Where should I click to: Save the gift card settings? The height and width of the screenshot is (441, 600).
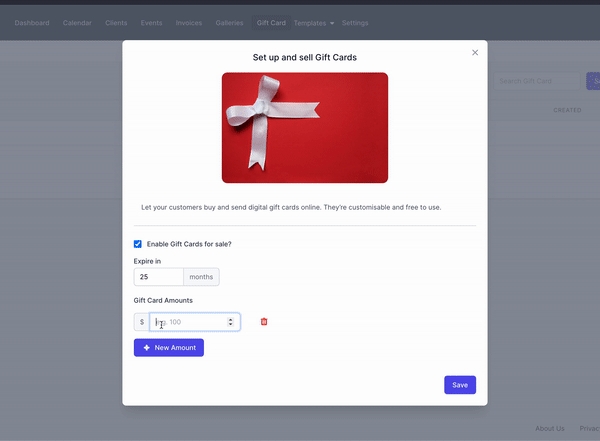(460, 385)
